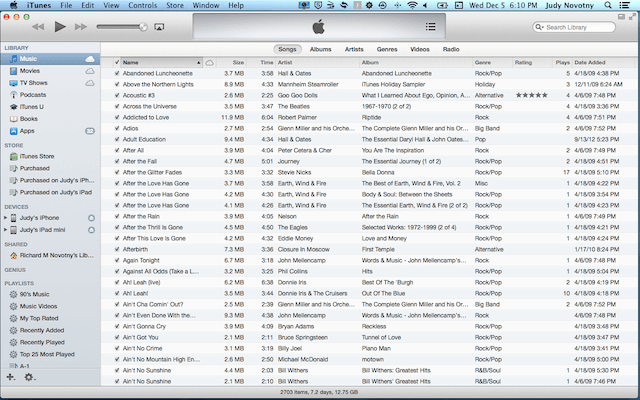Open the Up Next list icon
The width and height of the screenshot is (640, 400).
(x=430, y=27)
